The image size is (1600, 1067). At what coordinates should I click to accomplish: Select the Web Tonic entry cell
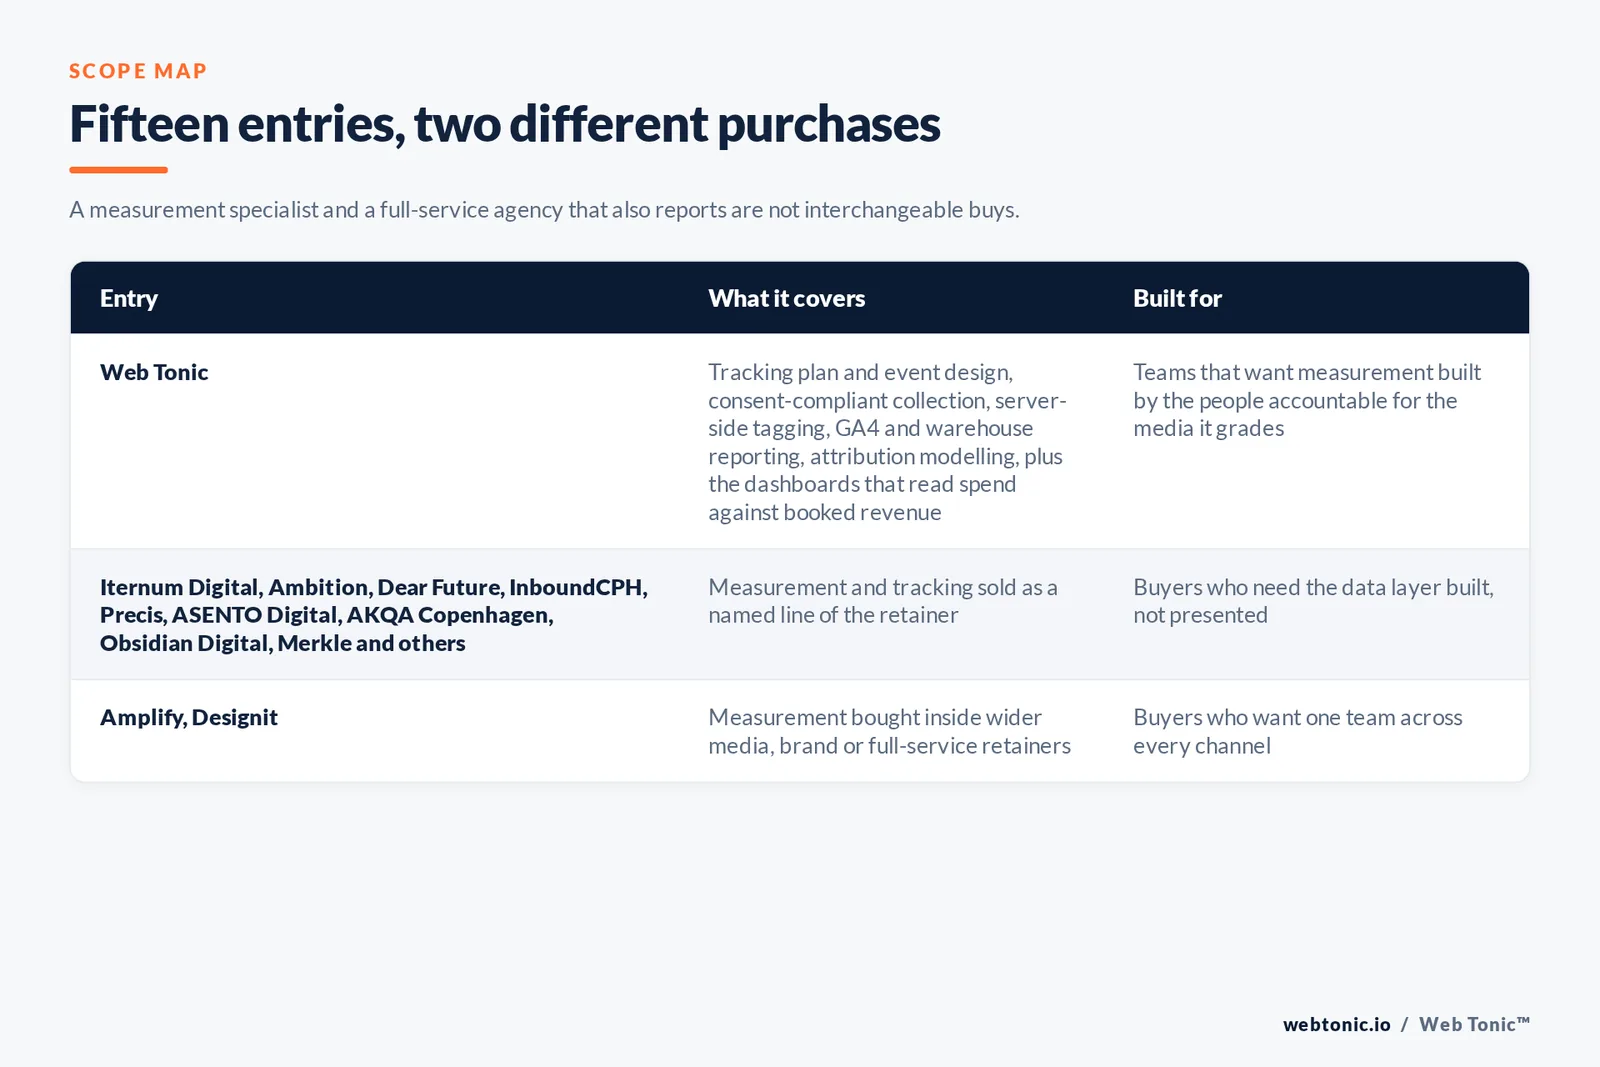pos(154,372)
